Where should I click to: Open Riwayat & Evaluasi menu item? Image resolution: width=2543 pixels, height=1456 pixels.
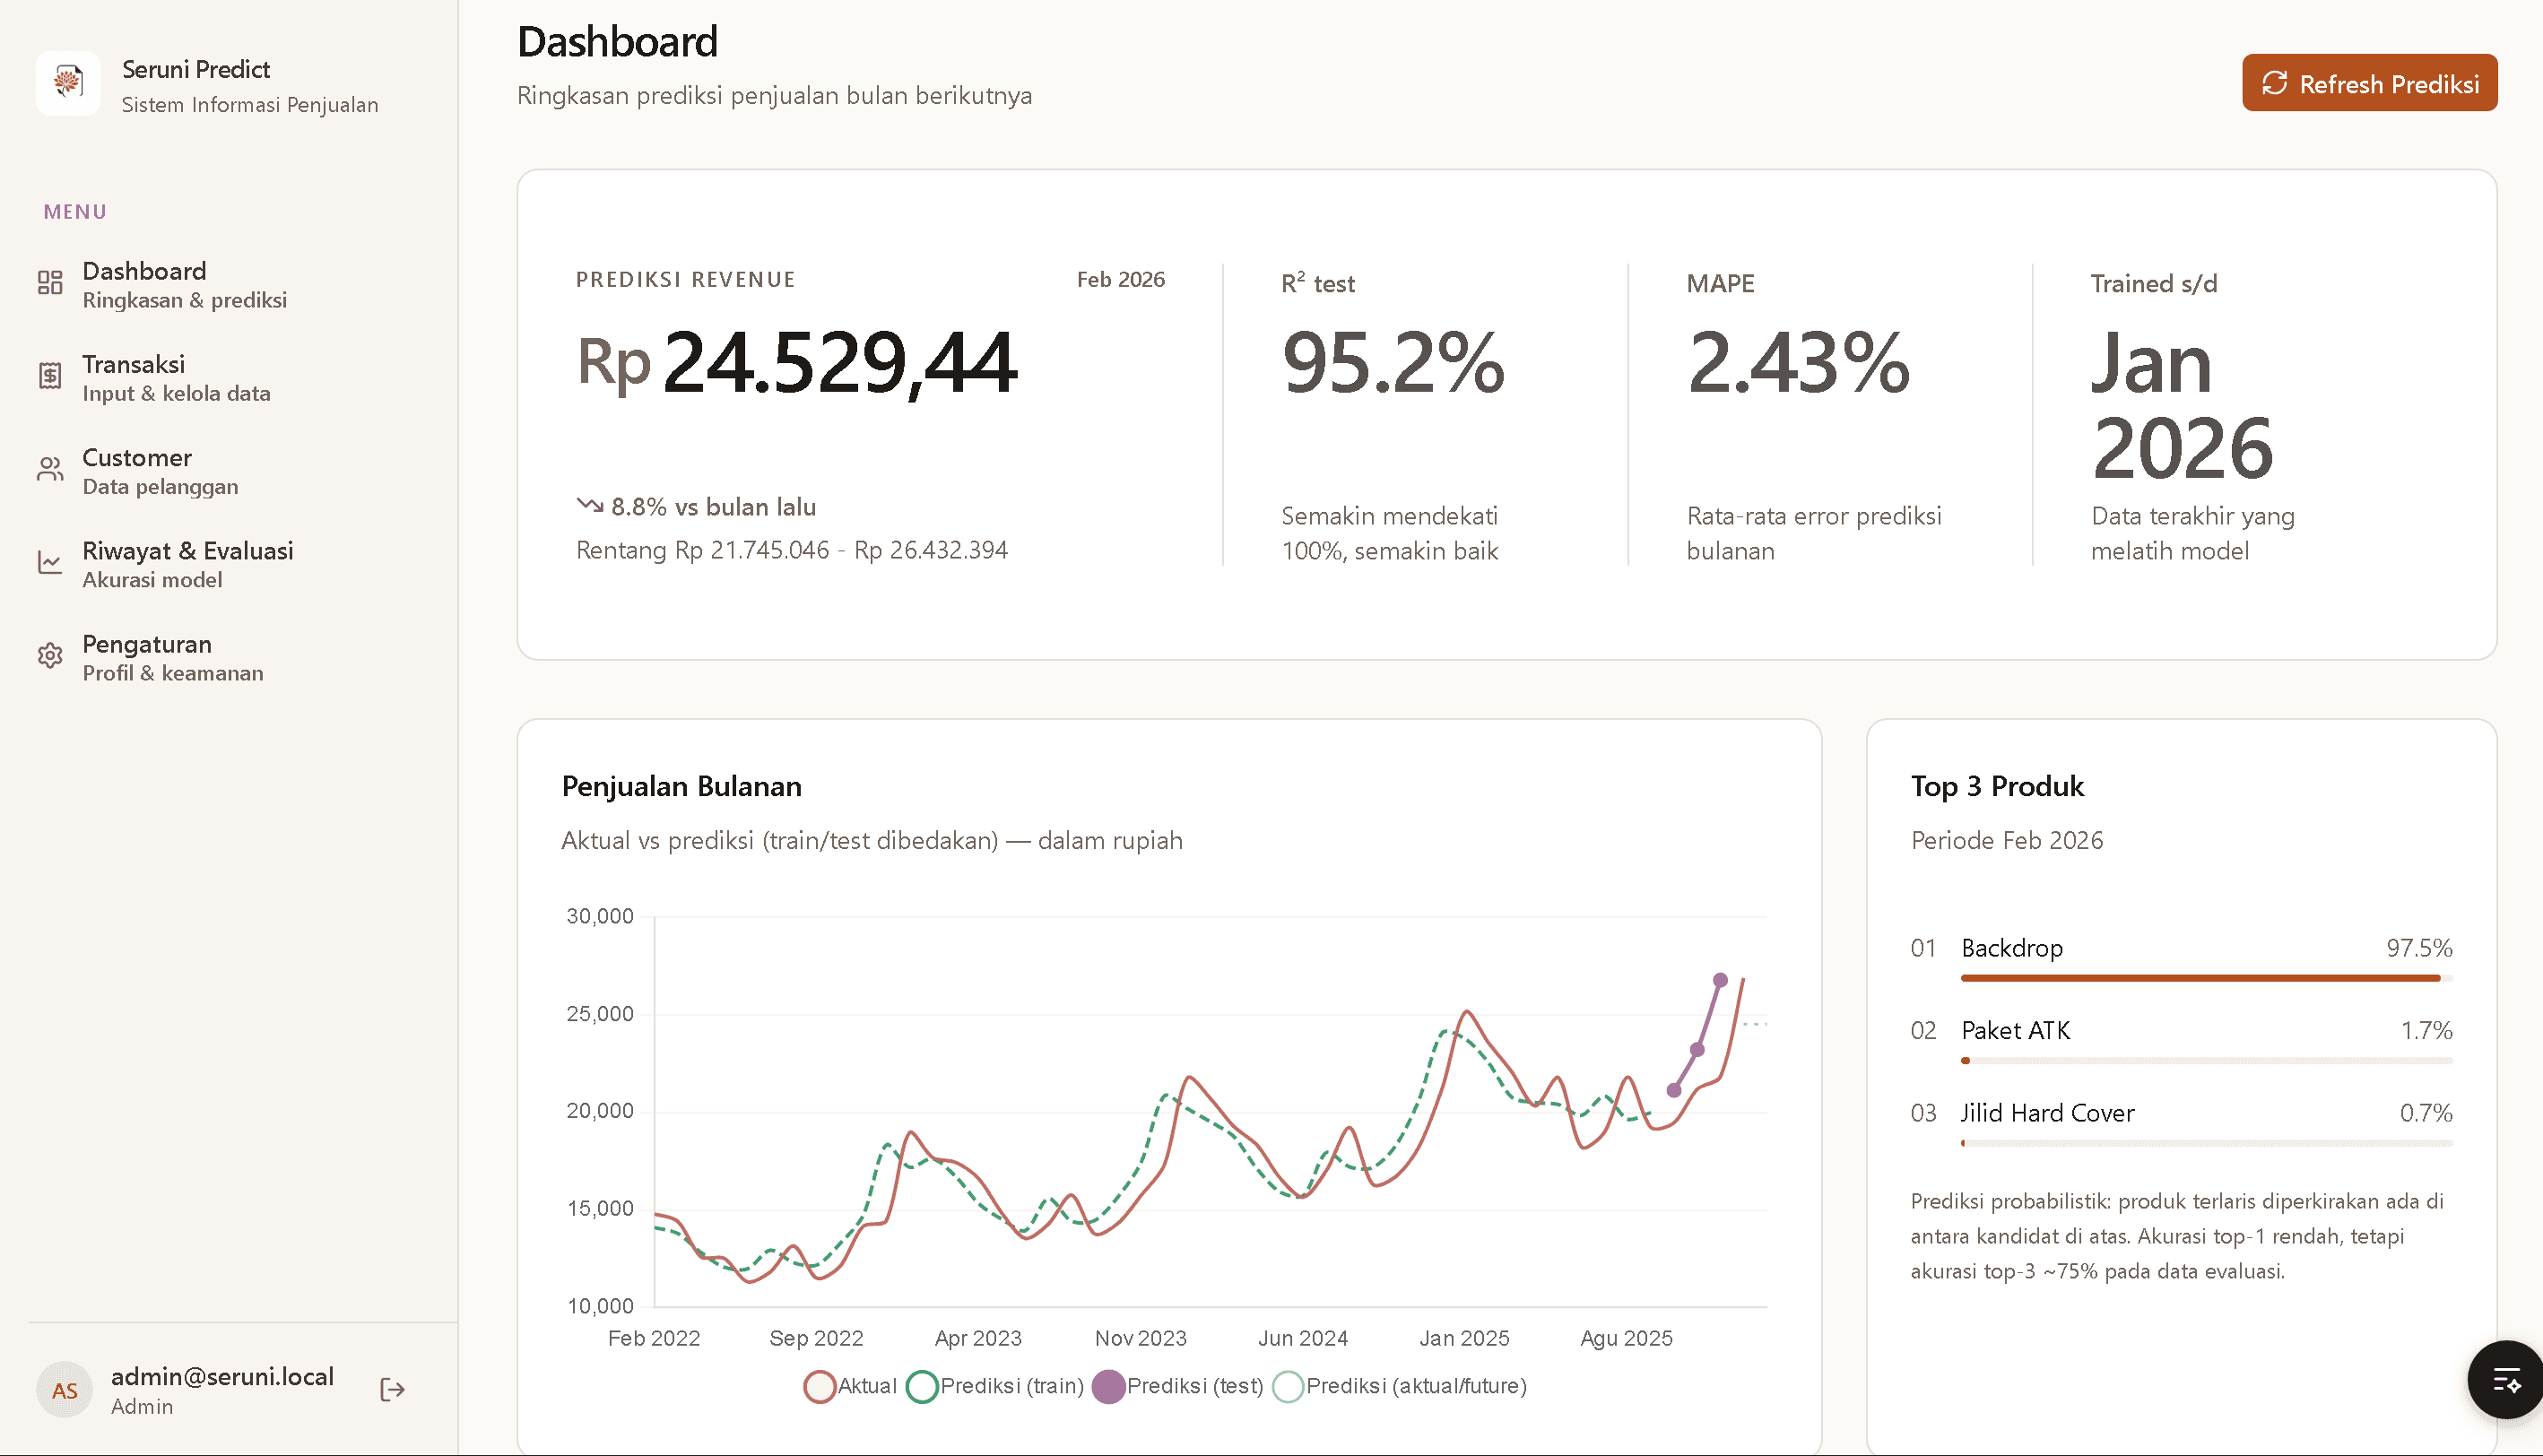[230, 563]
